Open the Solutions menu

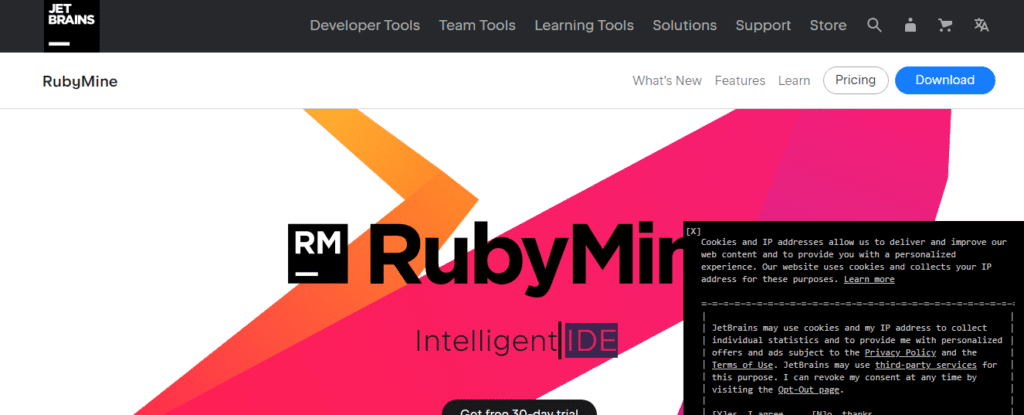pos(684,25)
